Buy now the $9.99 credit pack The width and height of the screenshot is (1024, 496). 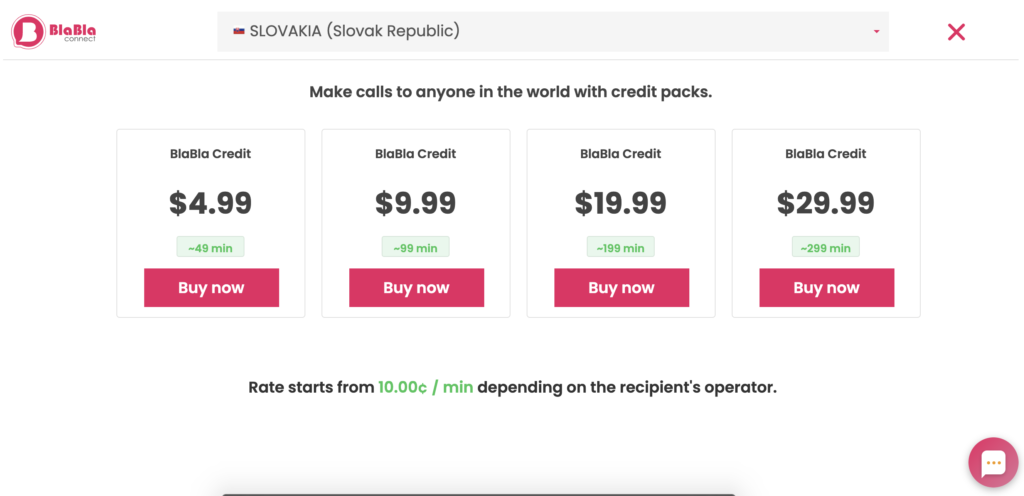[x=416, y=288]
